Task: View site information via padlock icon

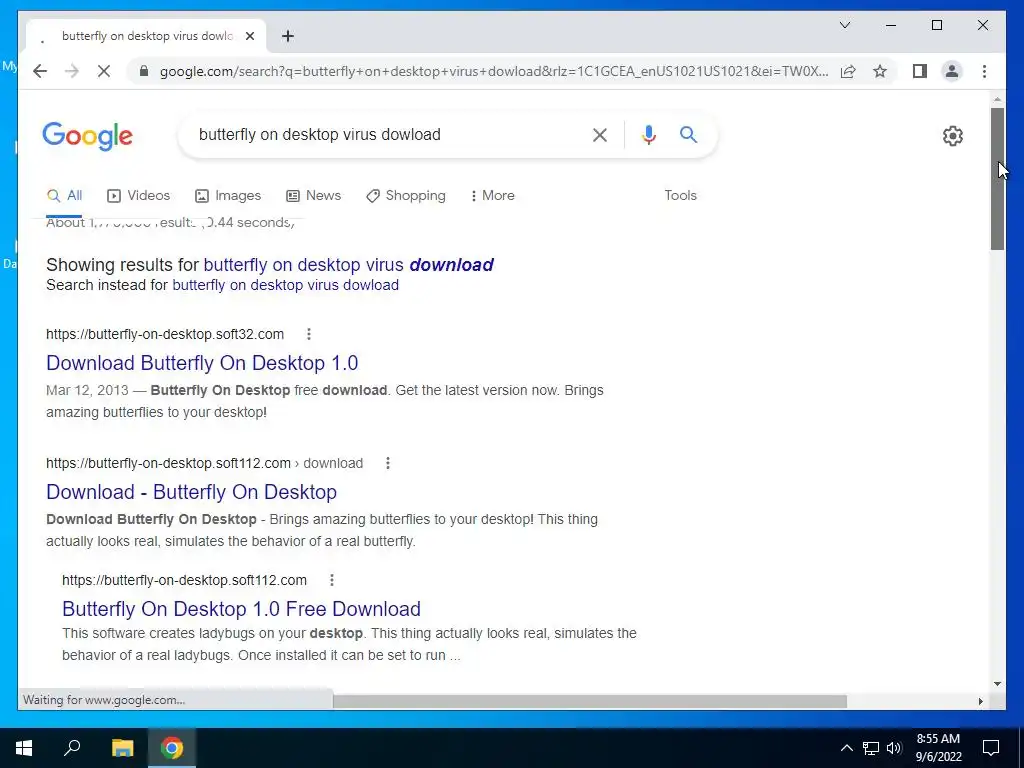Action: coord(144,71)
